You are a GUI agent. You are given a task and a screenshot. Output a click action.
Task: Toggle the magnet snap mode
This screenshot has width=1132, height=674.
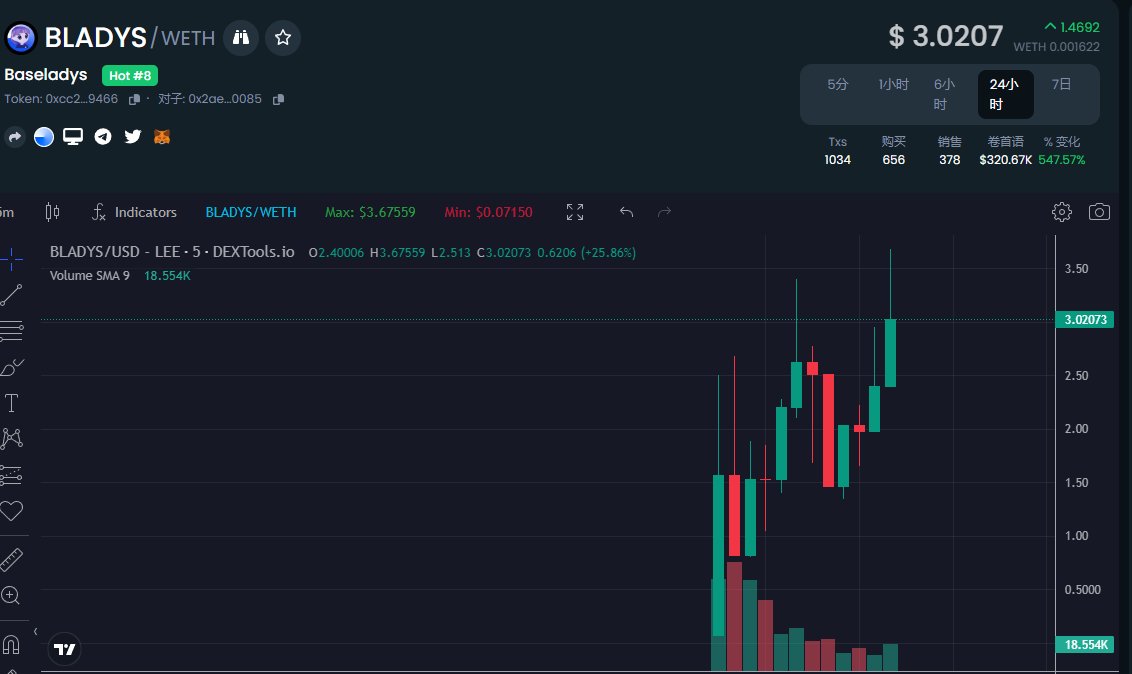[12, 644]
